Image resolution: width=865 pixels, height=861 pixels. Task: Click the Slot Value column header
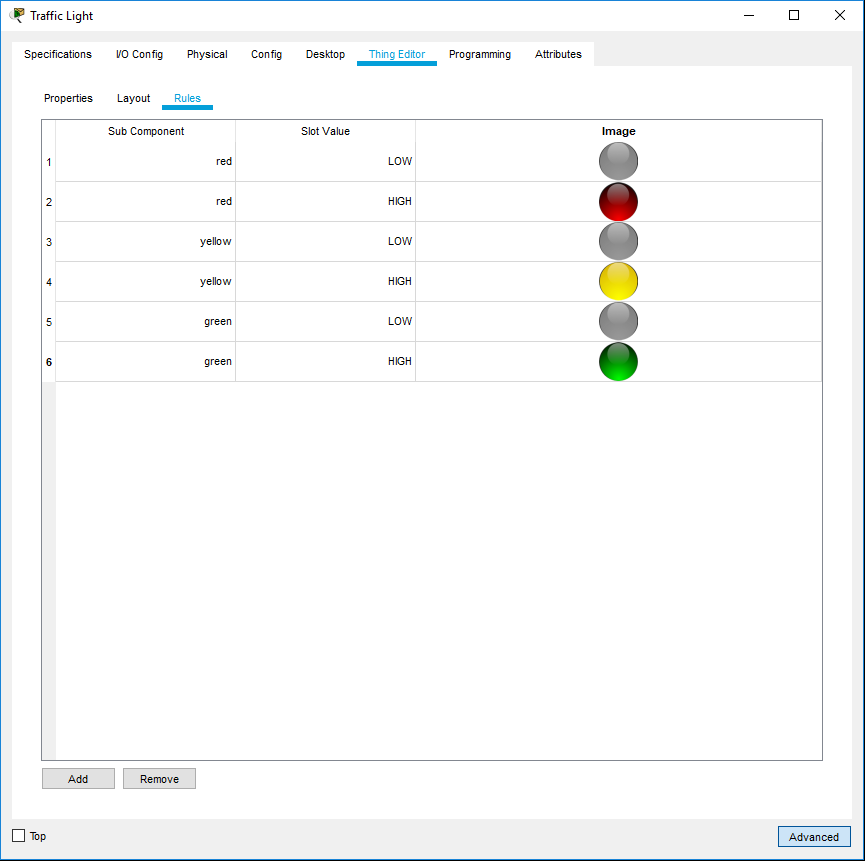coord(325,131)
